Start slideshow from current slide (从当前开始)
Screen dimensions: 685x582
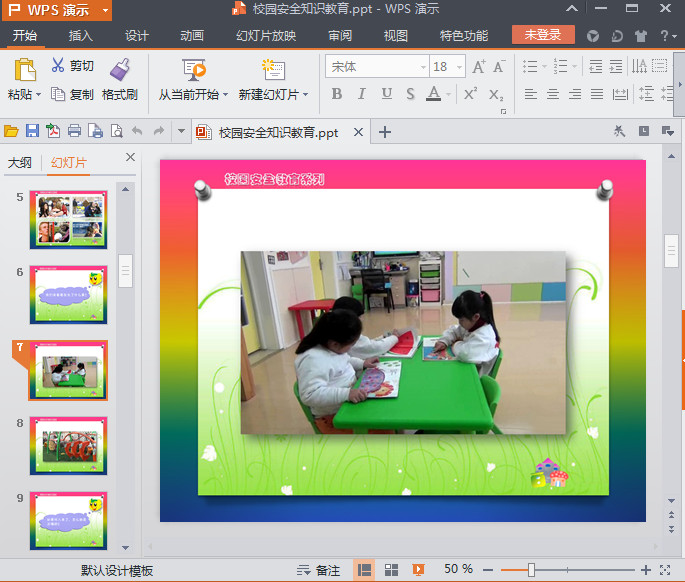pos(194,70)
